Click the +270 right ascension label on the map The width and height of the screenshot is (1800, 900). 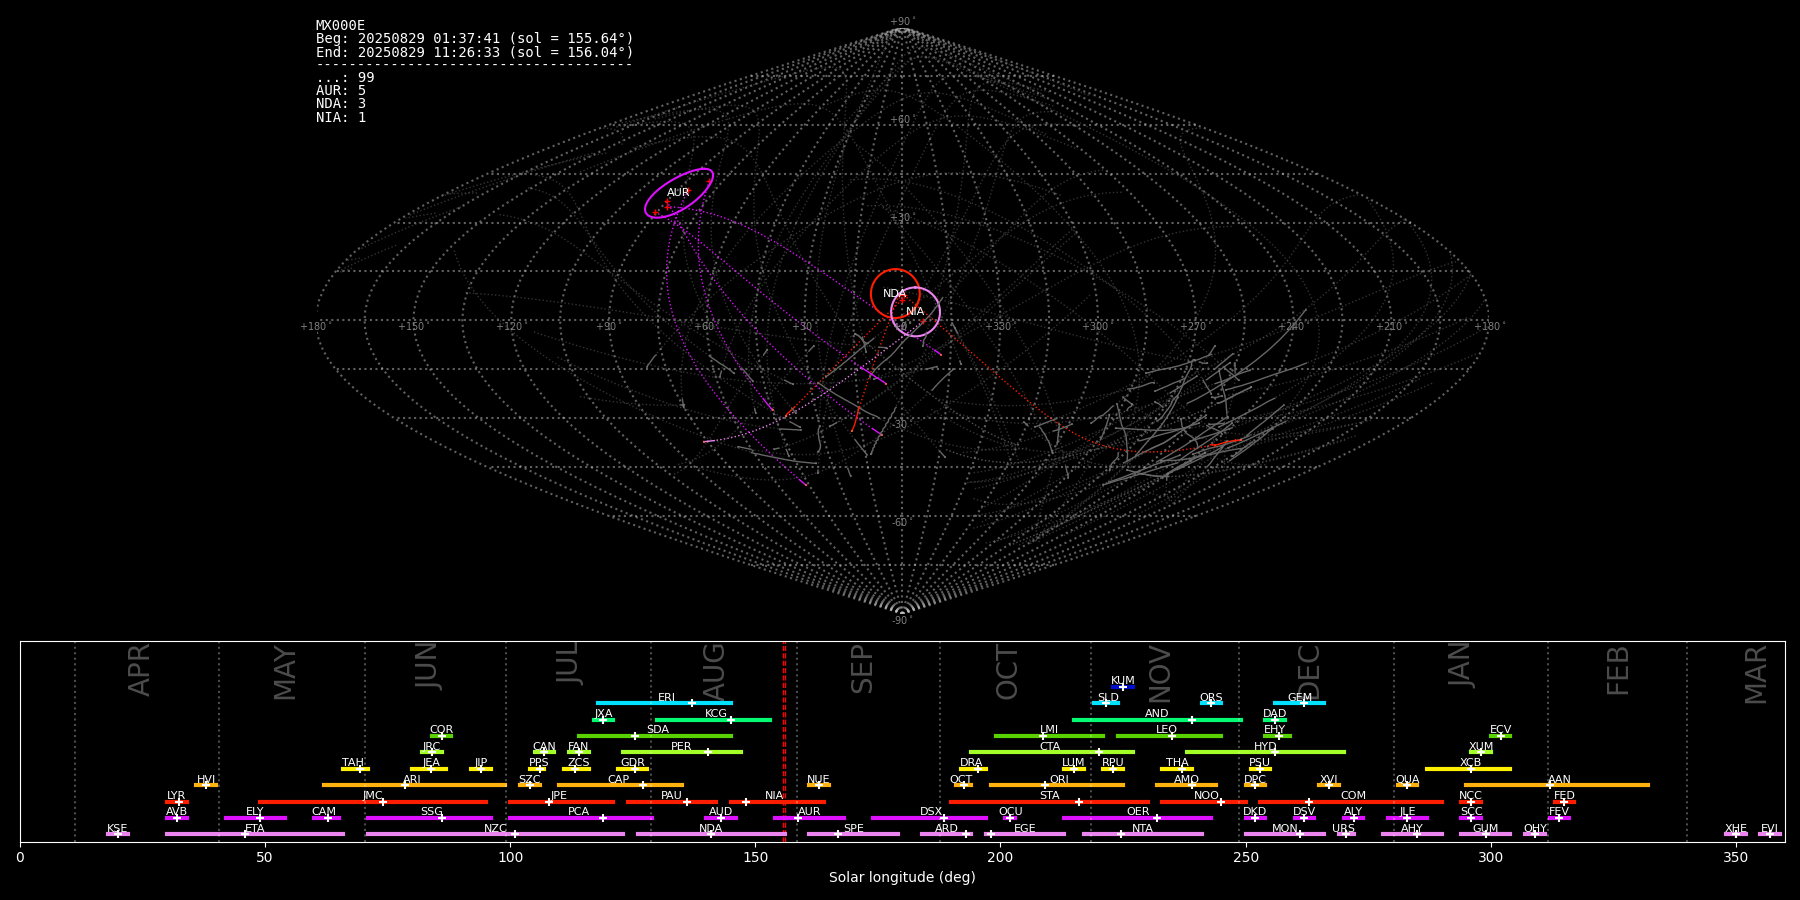pos(1193,326)
